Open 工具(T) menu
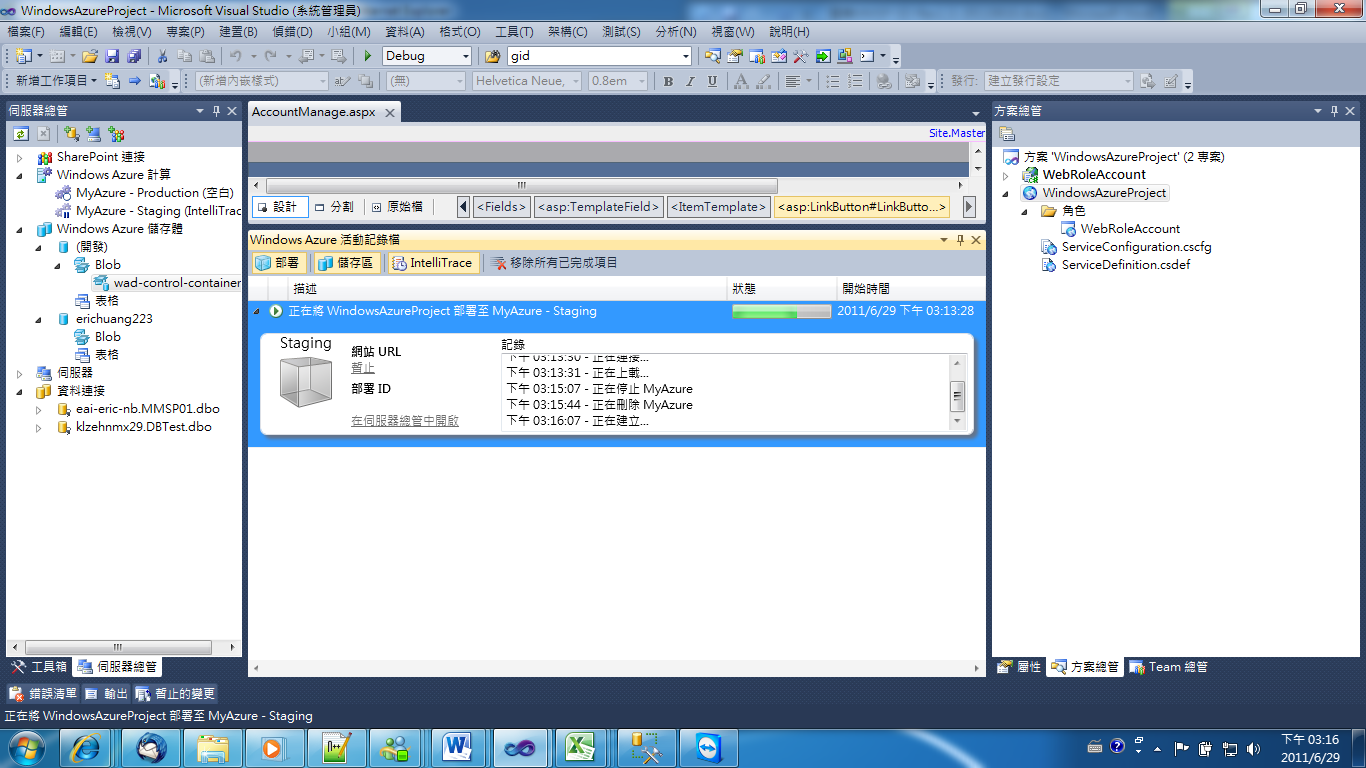The image size is (1366, 768). [514, 32]
